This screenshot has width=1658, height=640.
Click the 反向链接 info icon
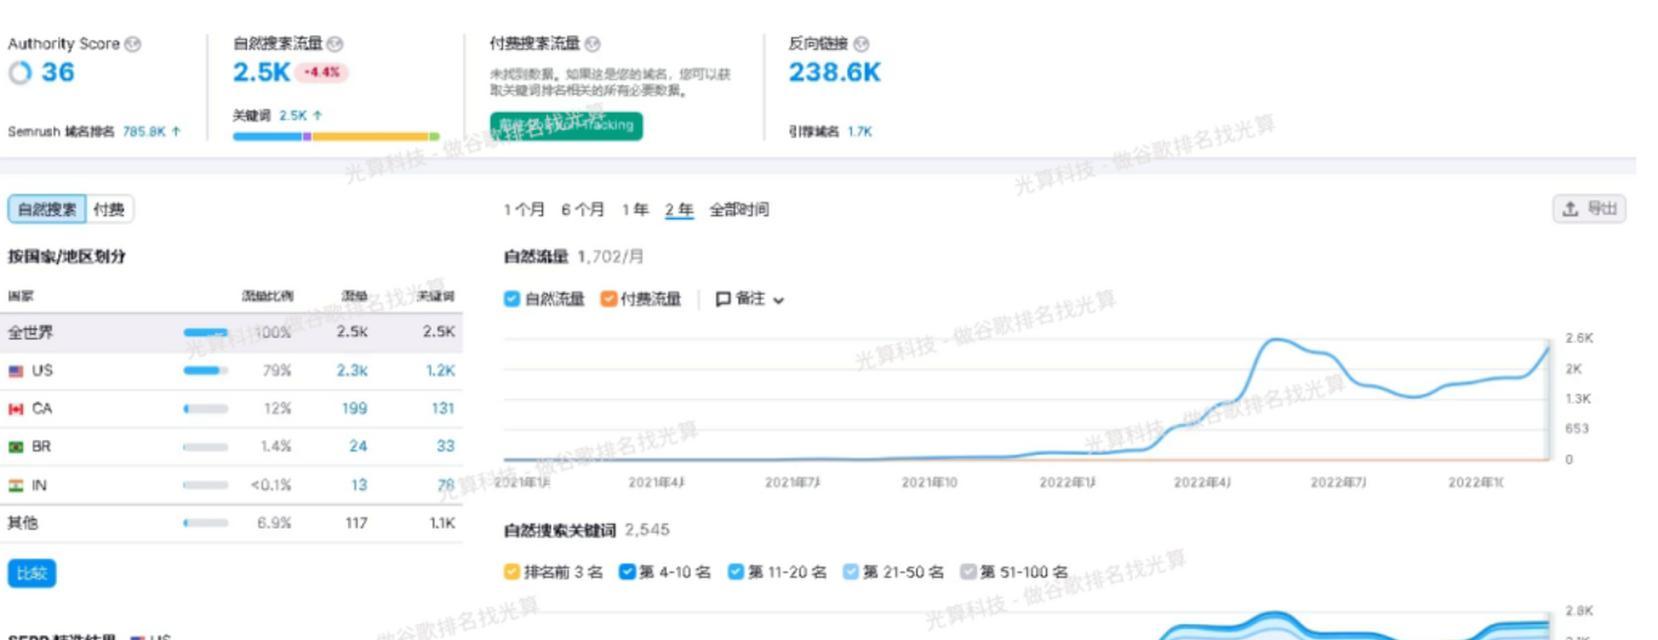[x=861, y=44]
